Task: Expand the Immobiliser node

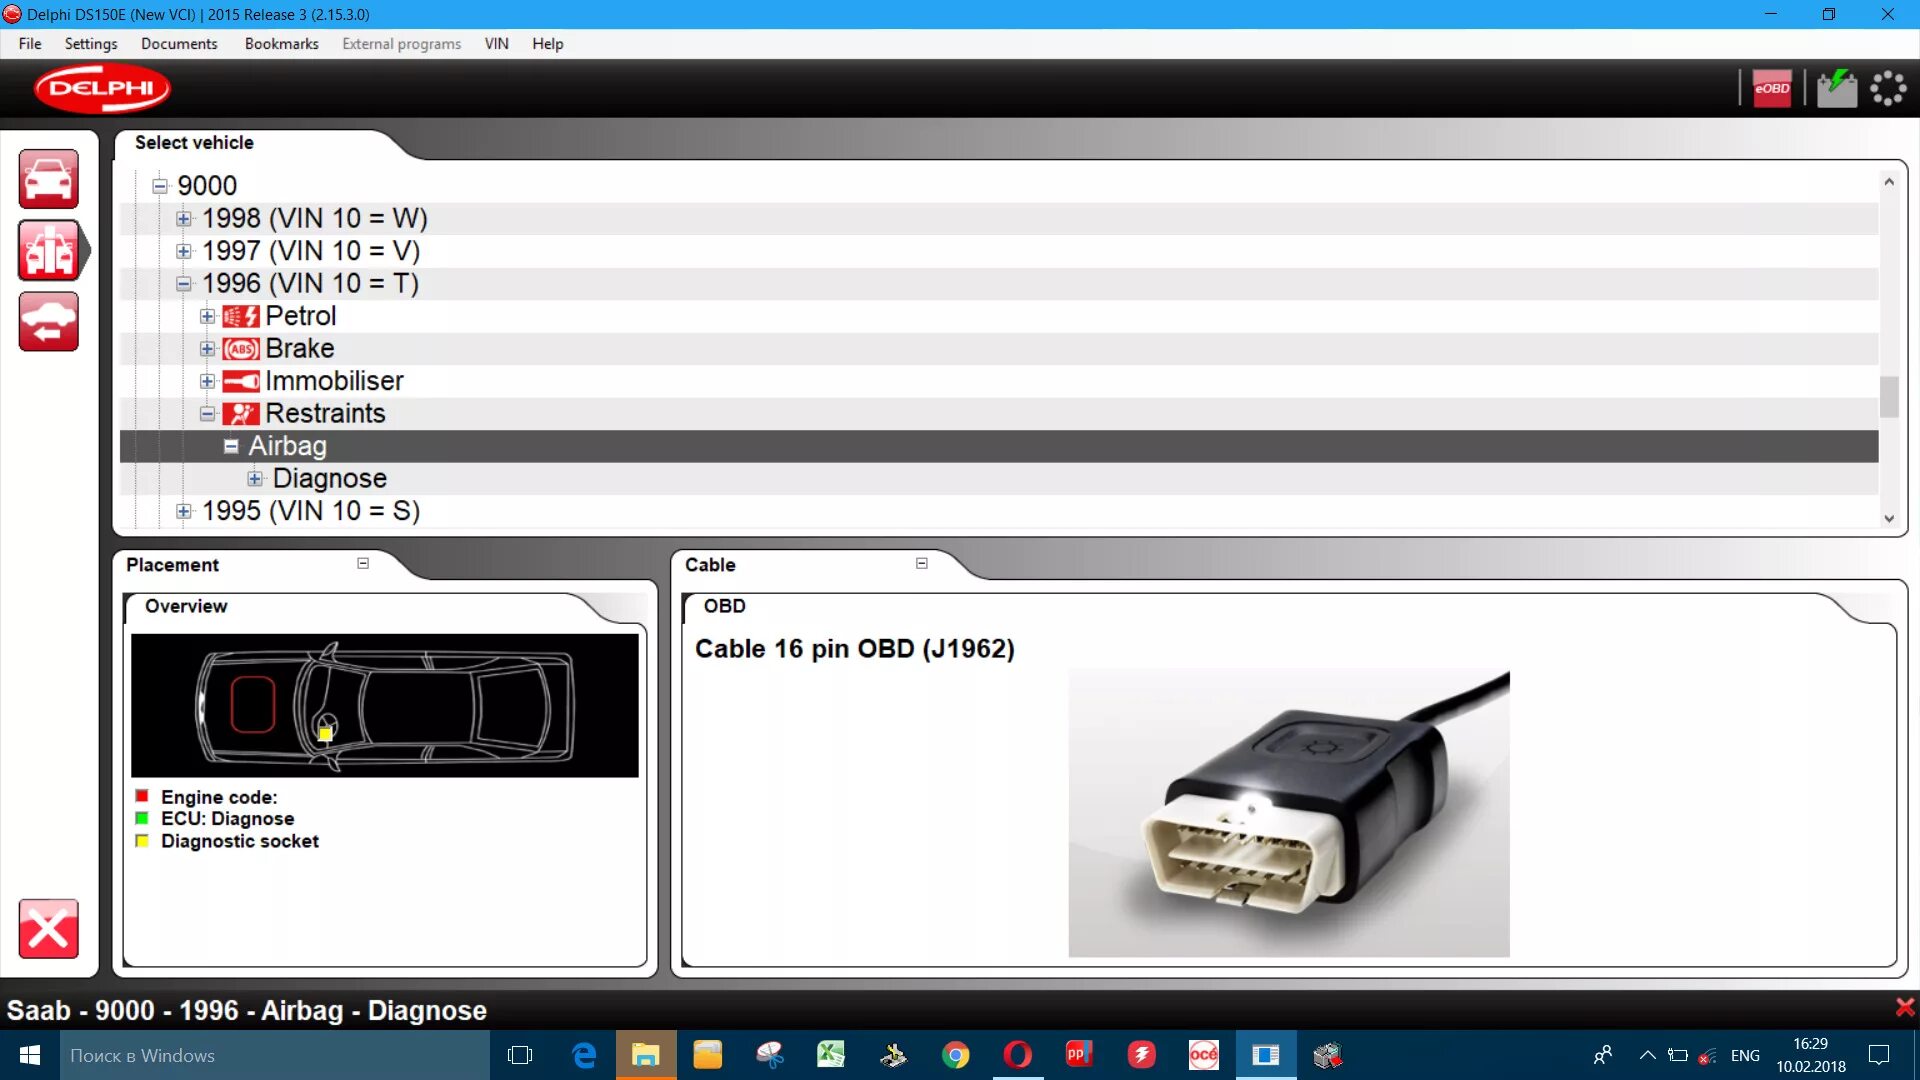Action: click(207, 381)
